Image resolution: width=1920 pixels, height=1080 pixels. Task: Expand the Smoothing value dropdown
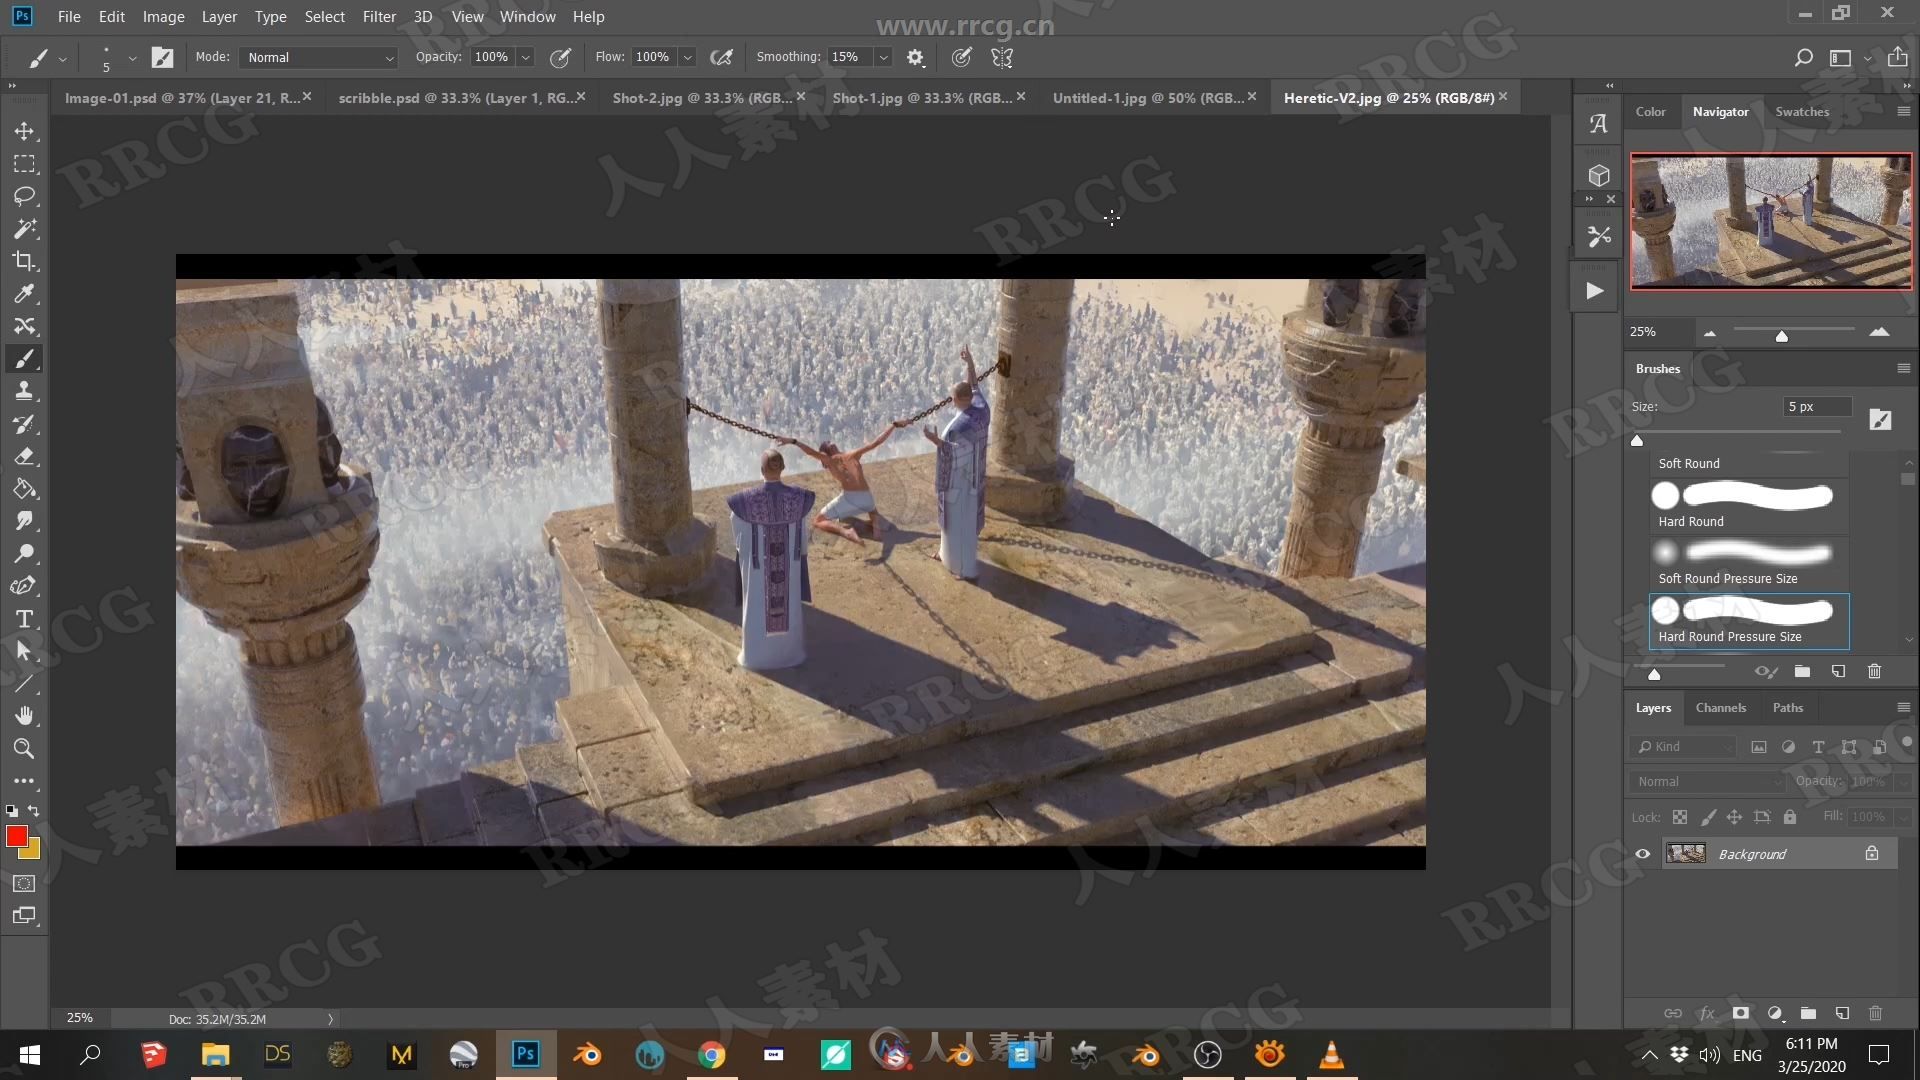pos(883,58)
